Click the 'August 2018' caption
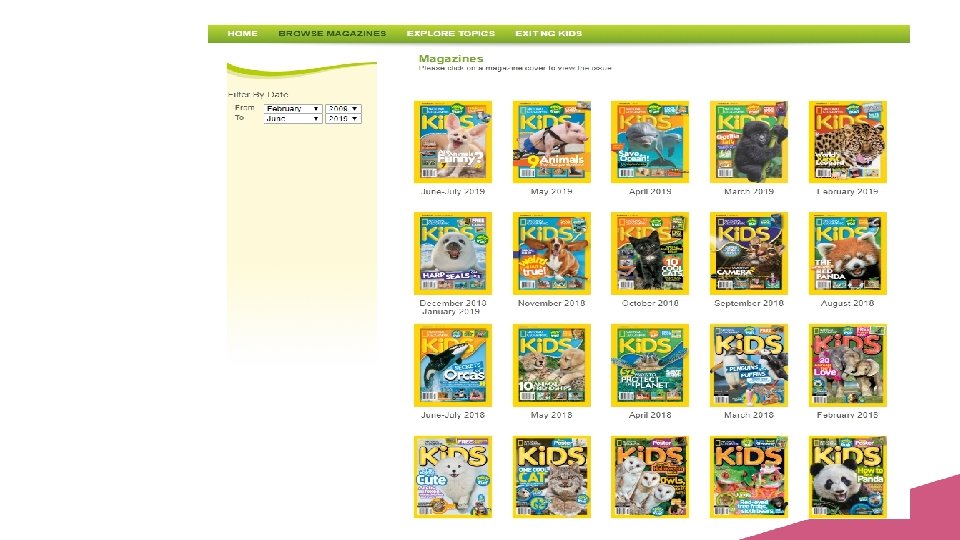Image resolution: width=960 pixels, height=540 pixels. pyautogui.click(x=847, y=303)
